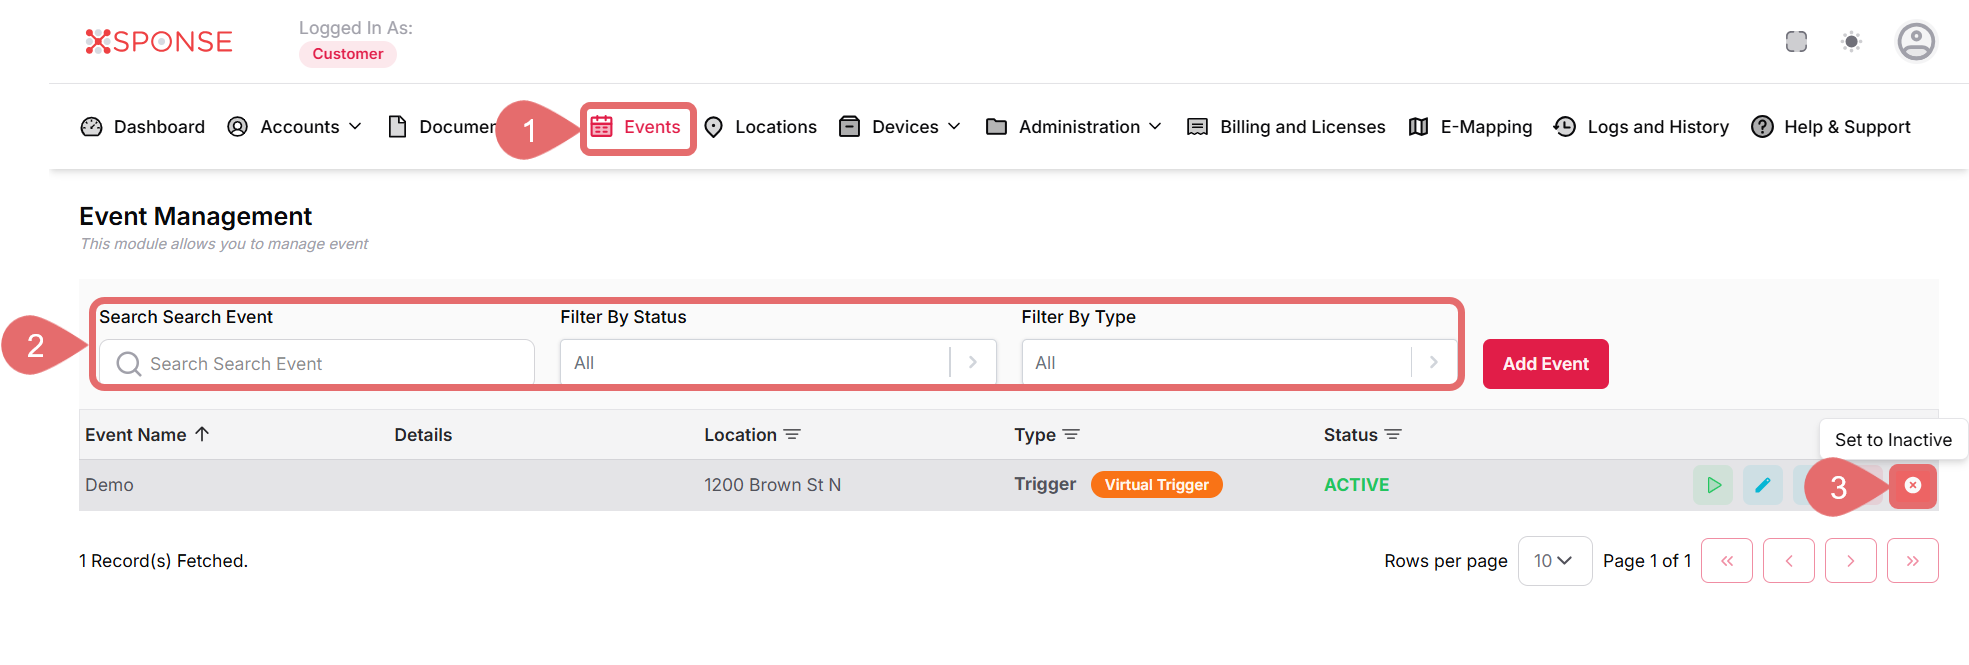Open the user profile avatar menu
Screen dimensions: 1969x665
1915,42
